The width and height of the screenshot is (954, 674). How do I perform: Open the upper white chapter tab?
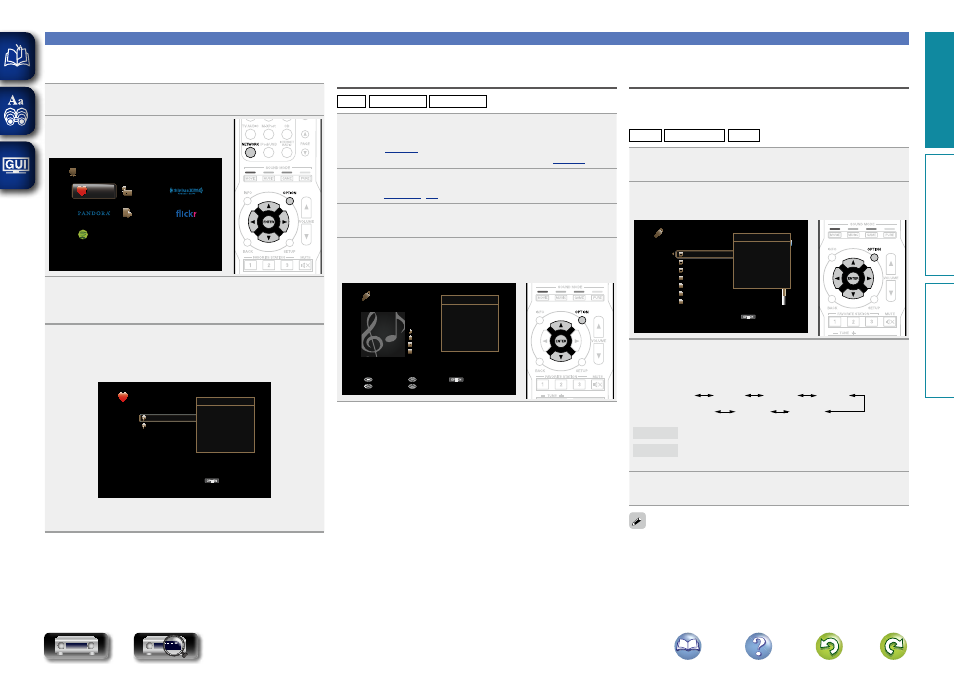click(x=939, y=215)
